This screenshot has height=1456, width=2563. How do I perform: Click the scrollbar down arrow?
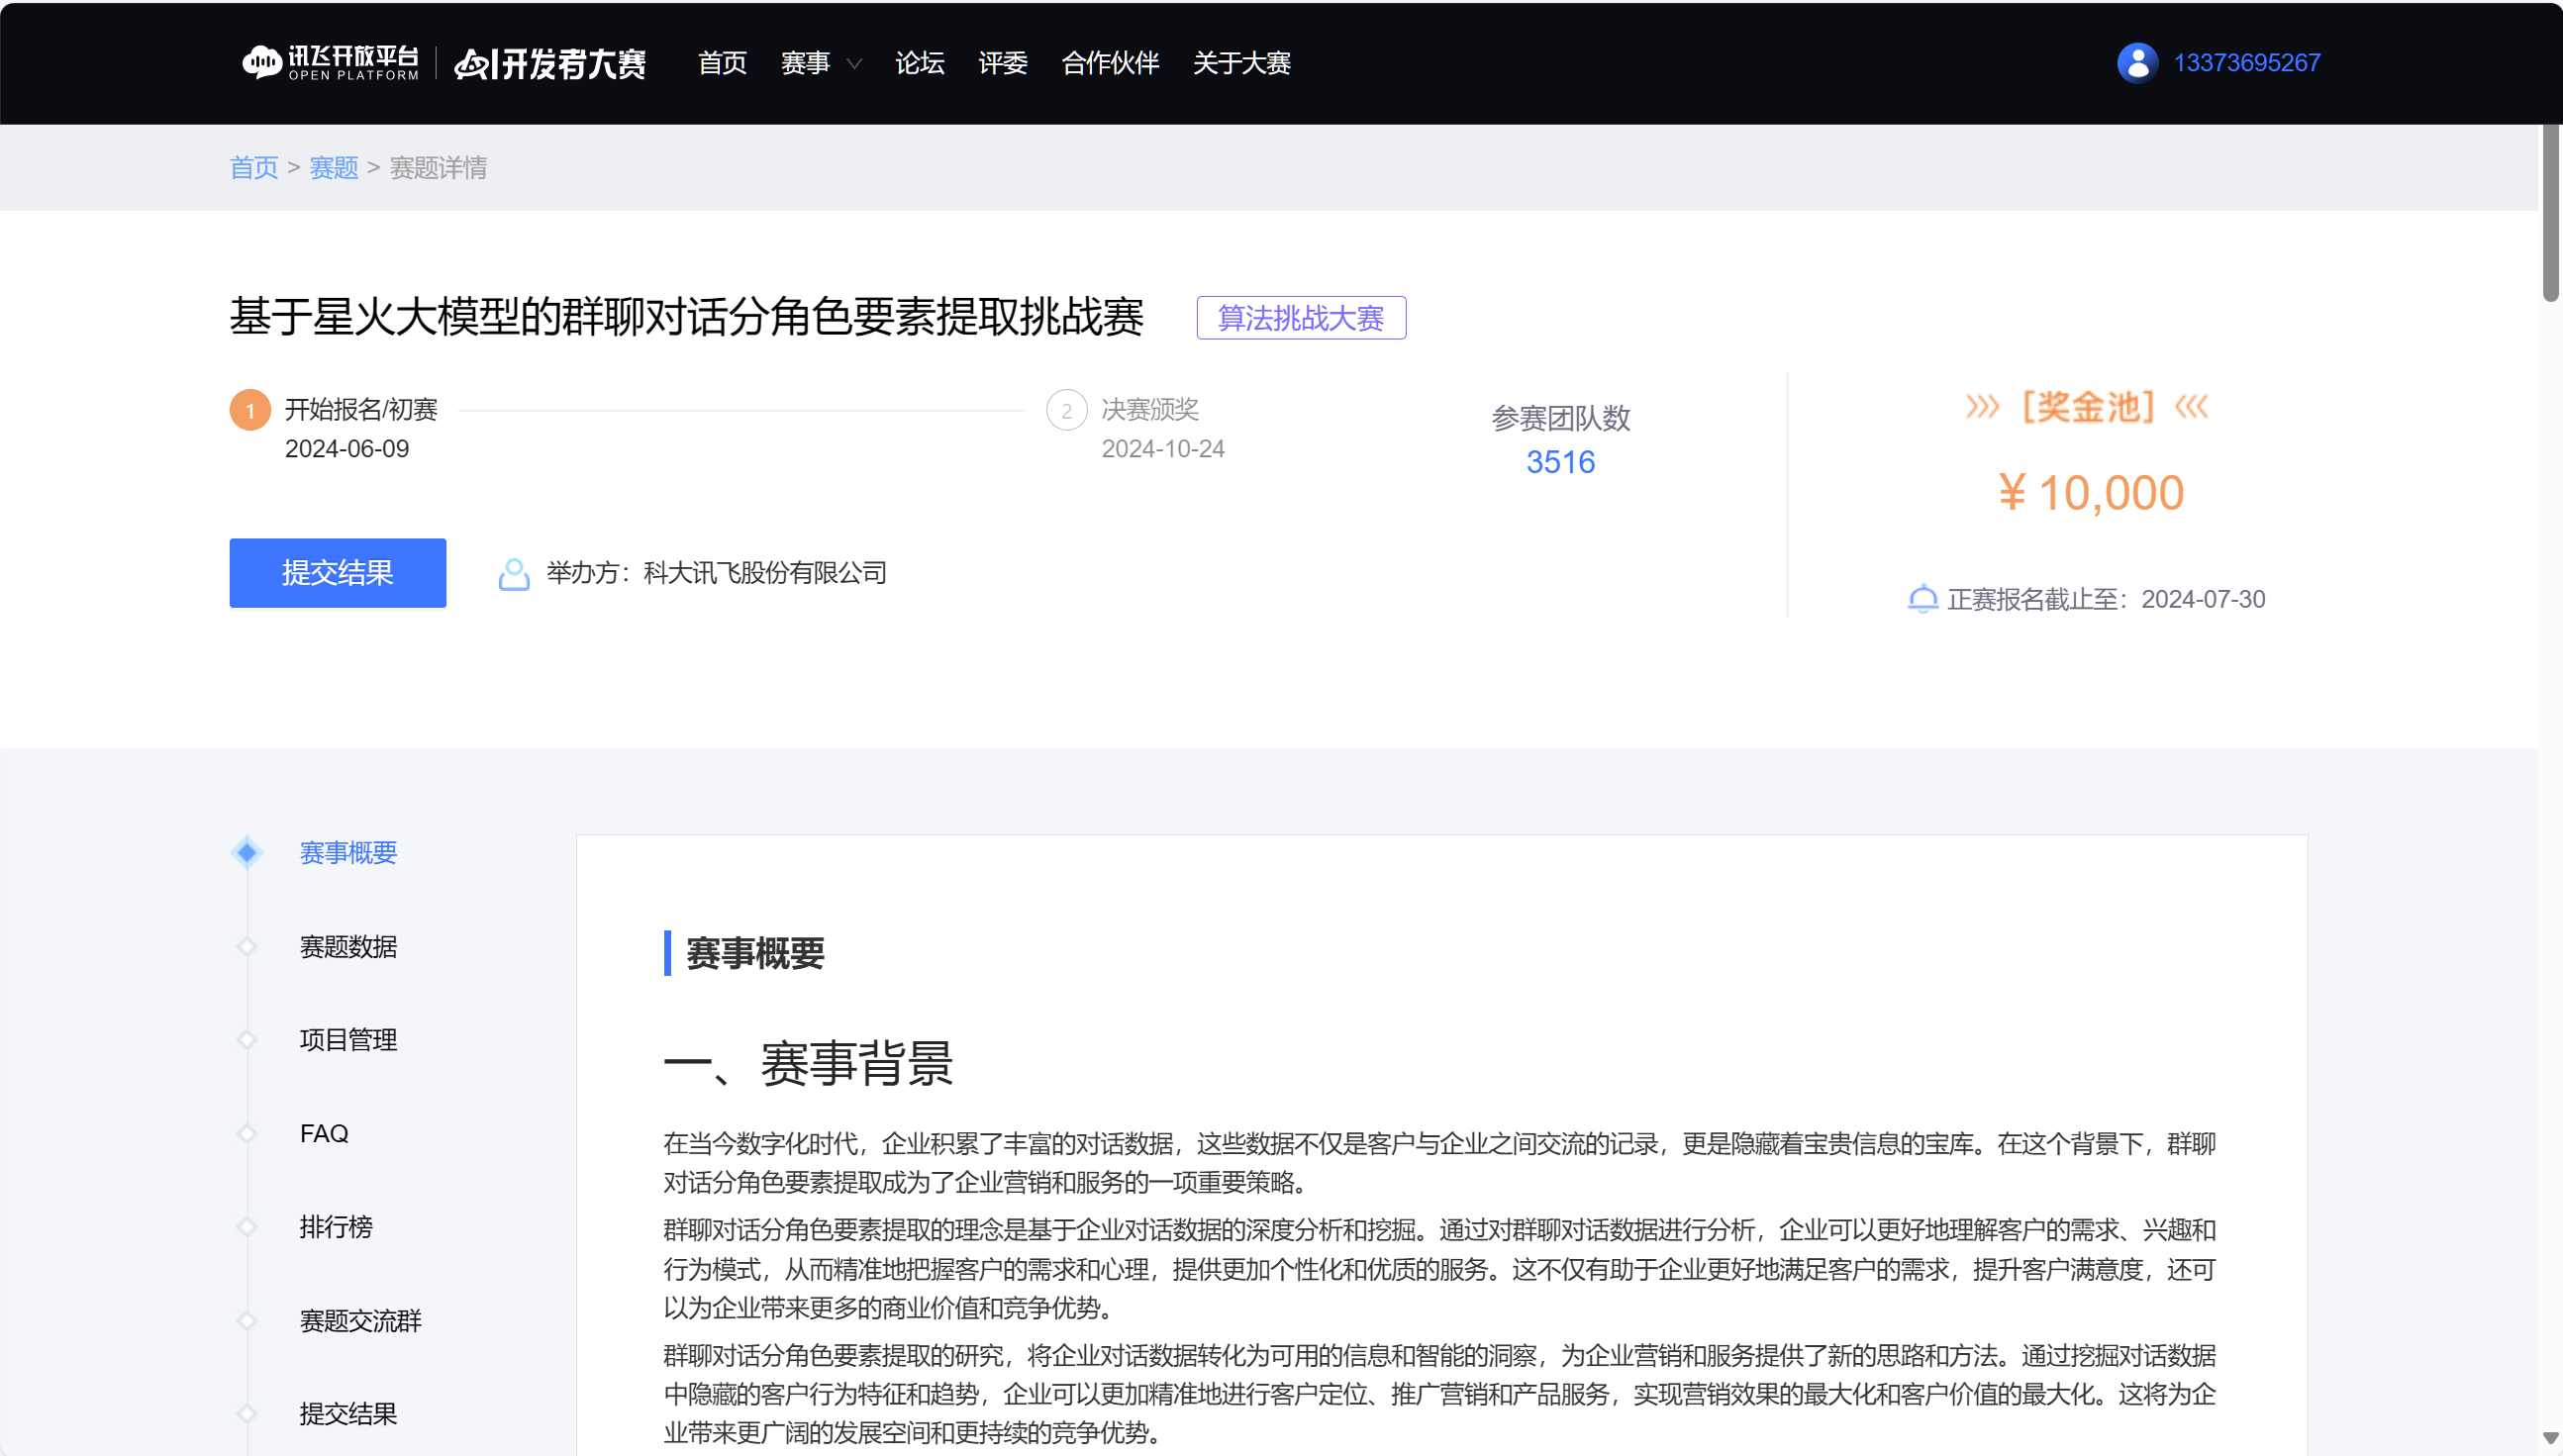2550,1437
